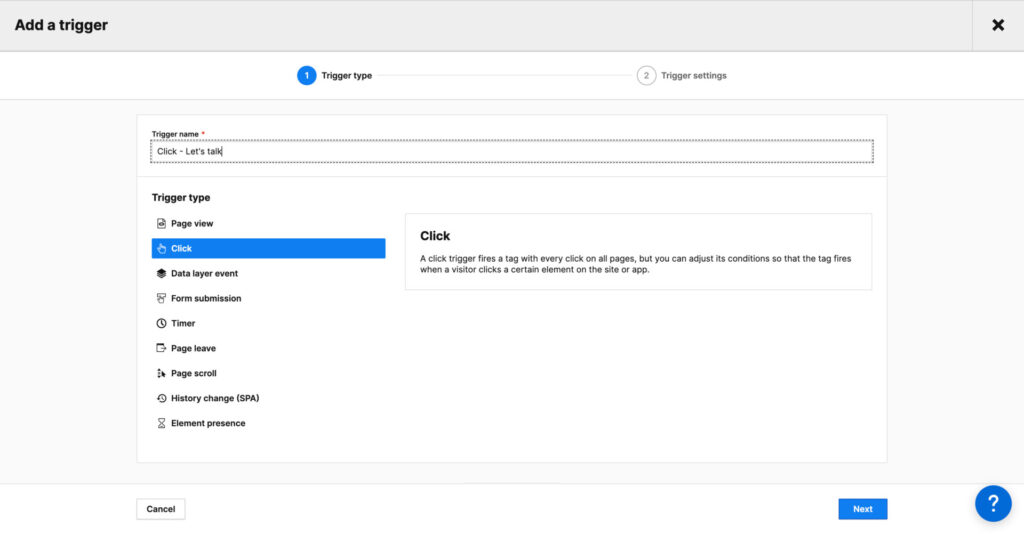1024x534 pixels.
Task: Click the Page leave exit icon
Action: pyautogui.click(x=161, y=348)
